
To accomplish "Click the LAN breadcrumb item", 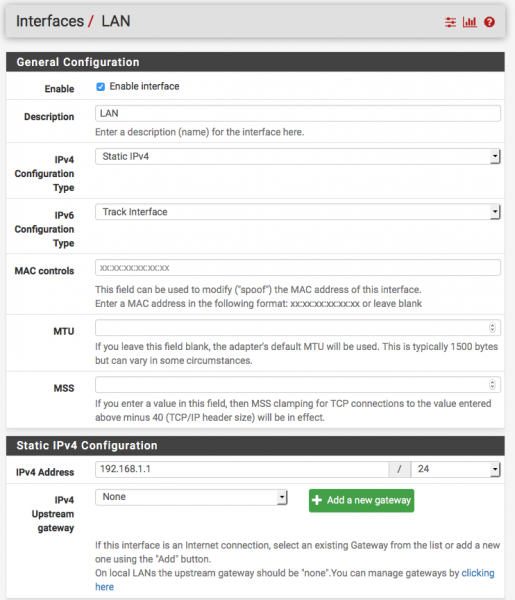I will (x=116, y=21).
